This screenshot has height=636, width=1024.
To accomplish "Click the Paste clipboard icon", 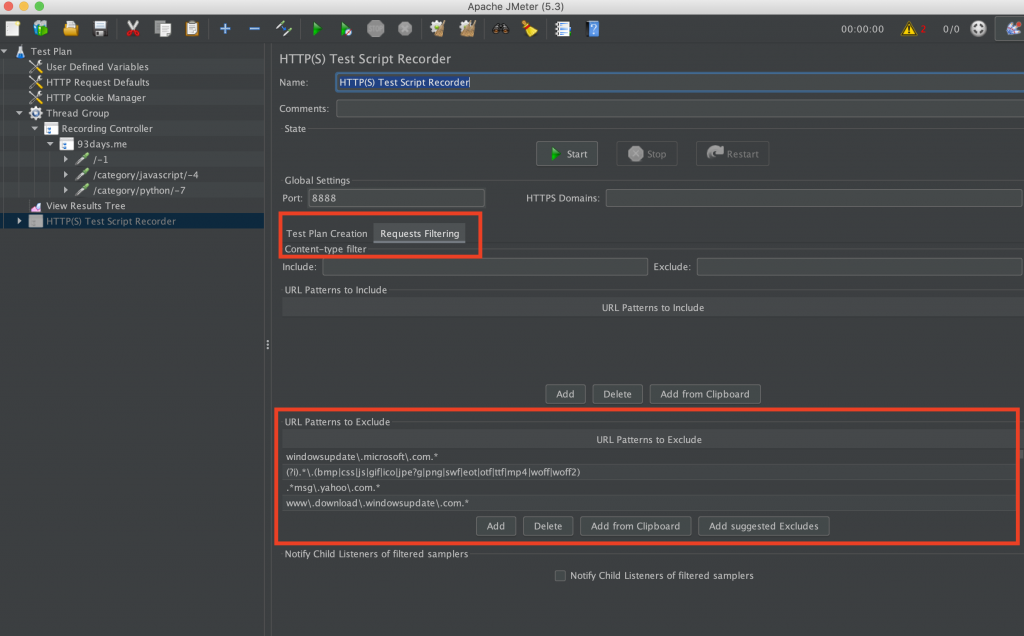I will [192, 29].
